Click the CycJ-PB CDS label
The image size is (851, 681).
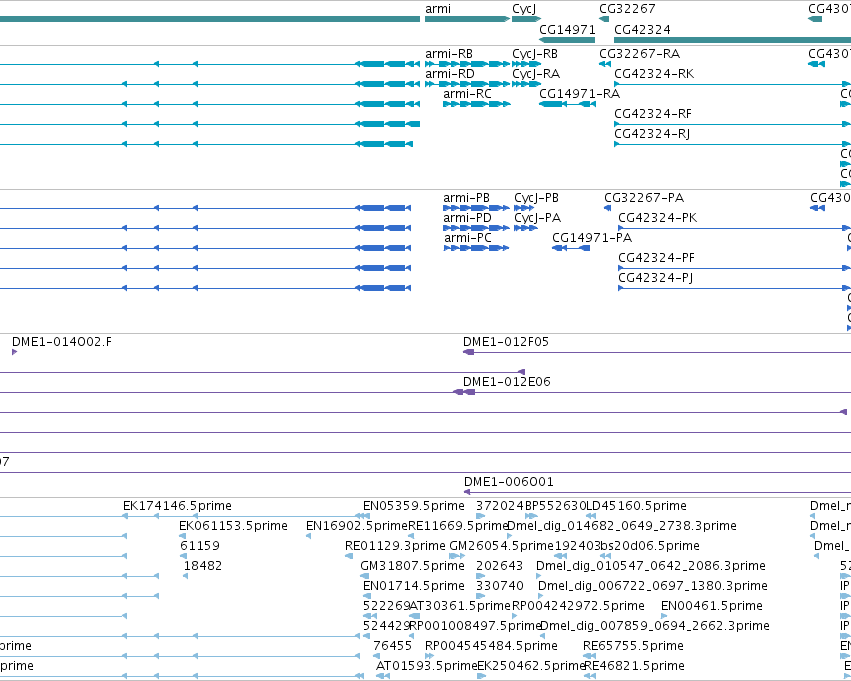click(536, 199)
